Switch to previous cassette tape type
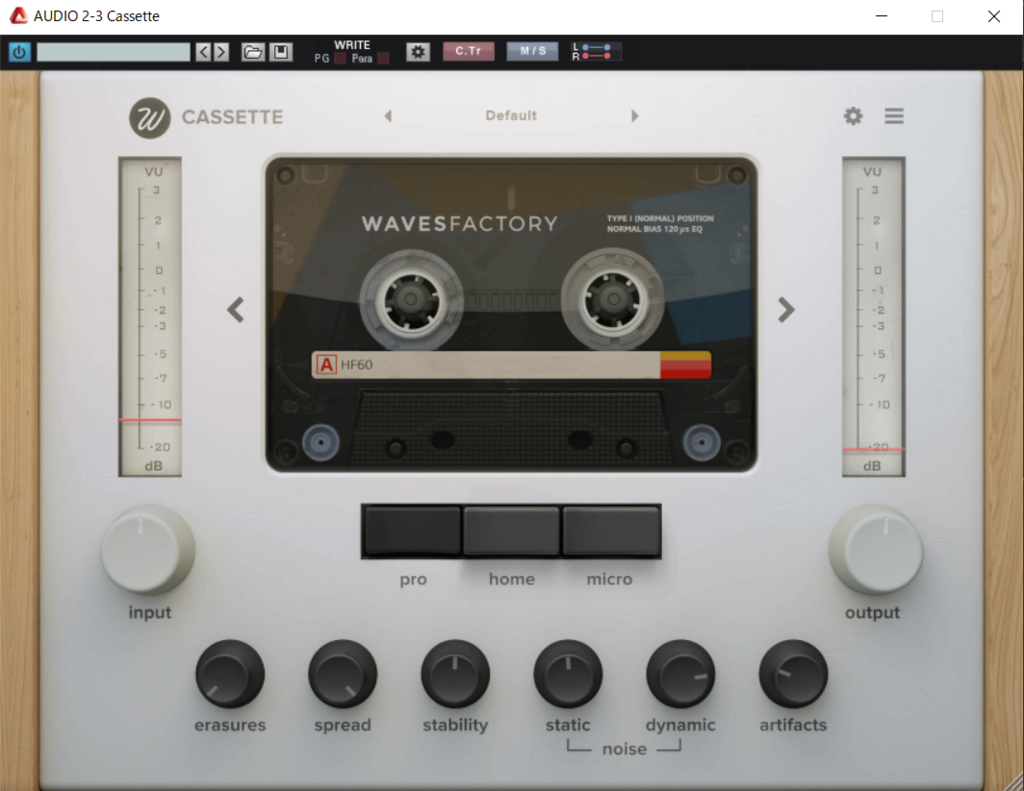Image resolution: width=1024 pixels, height=791 pixels. pos(236,310)
